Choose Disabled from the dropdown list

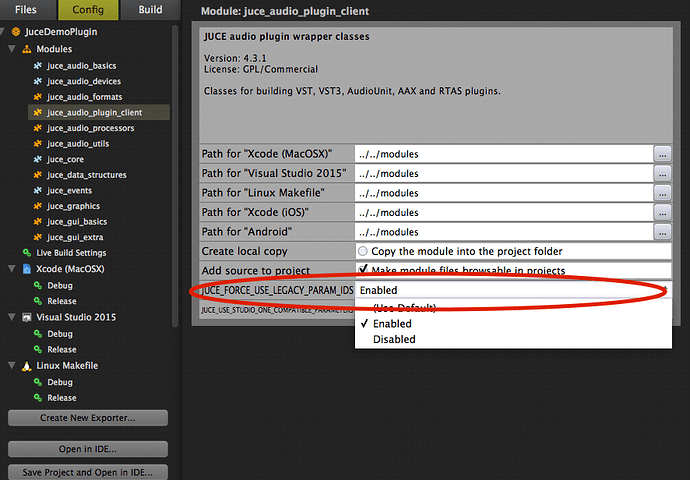click(x=513, y=340)
